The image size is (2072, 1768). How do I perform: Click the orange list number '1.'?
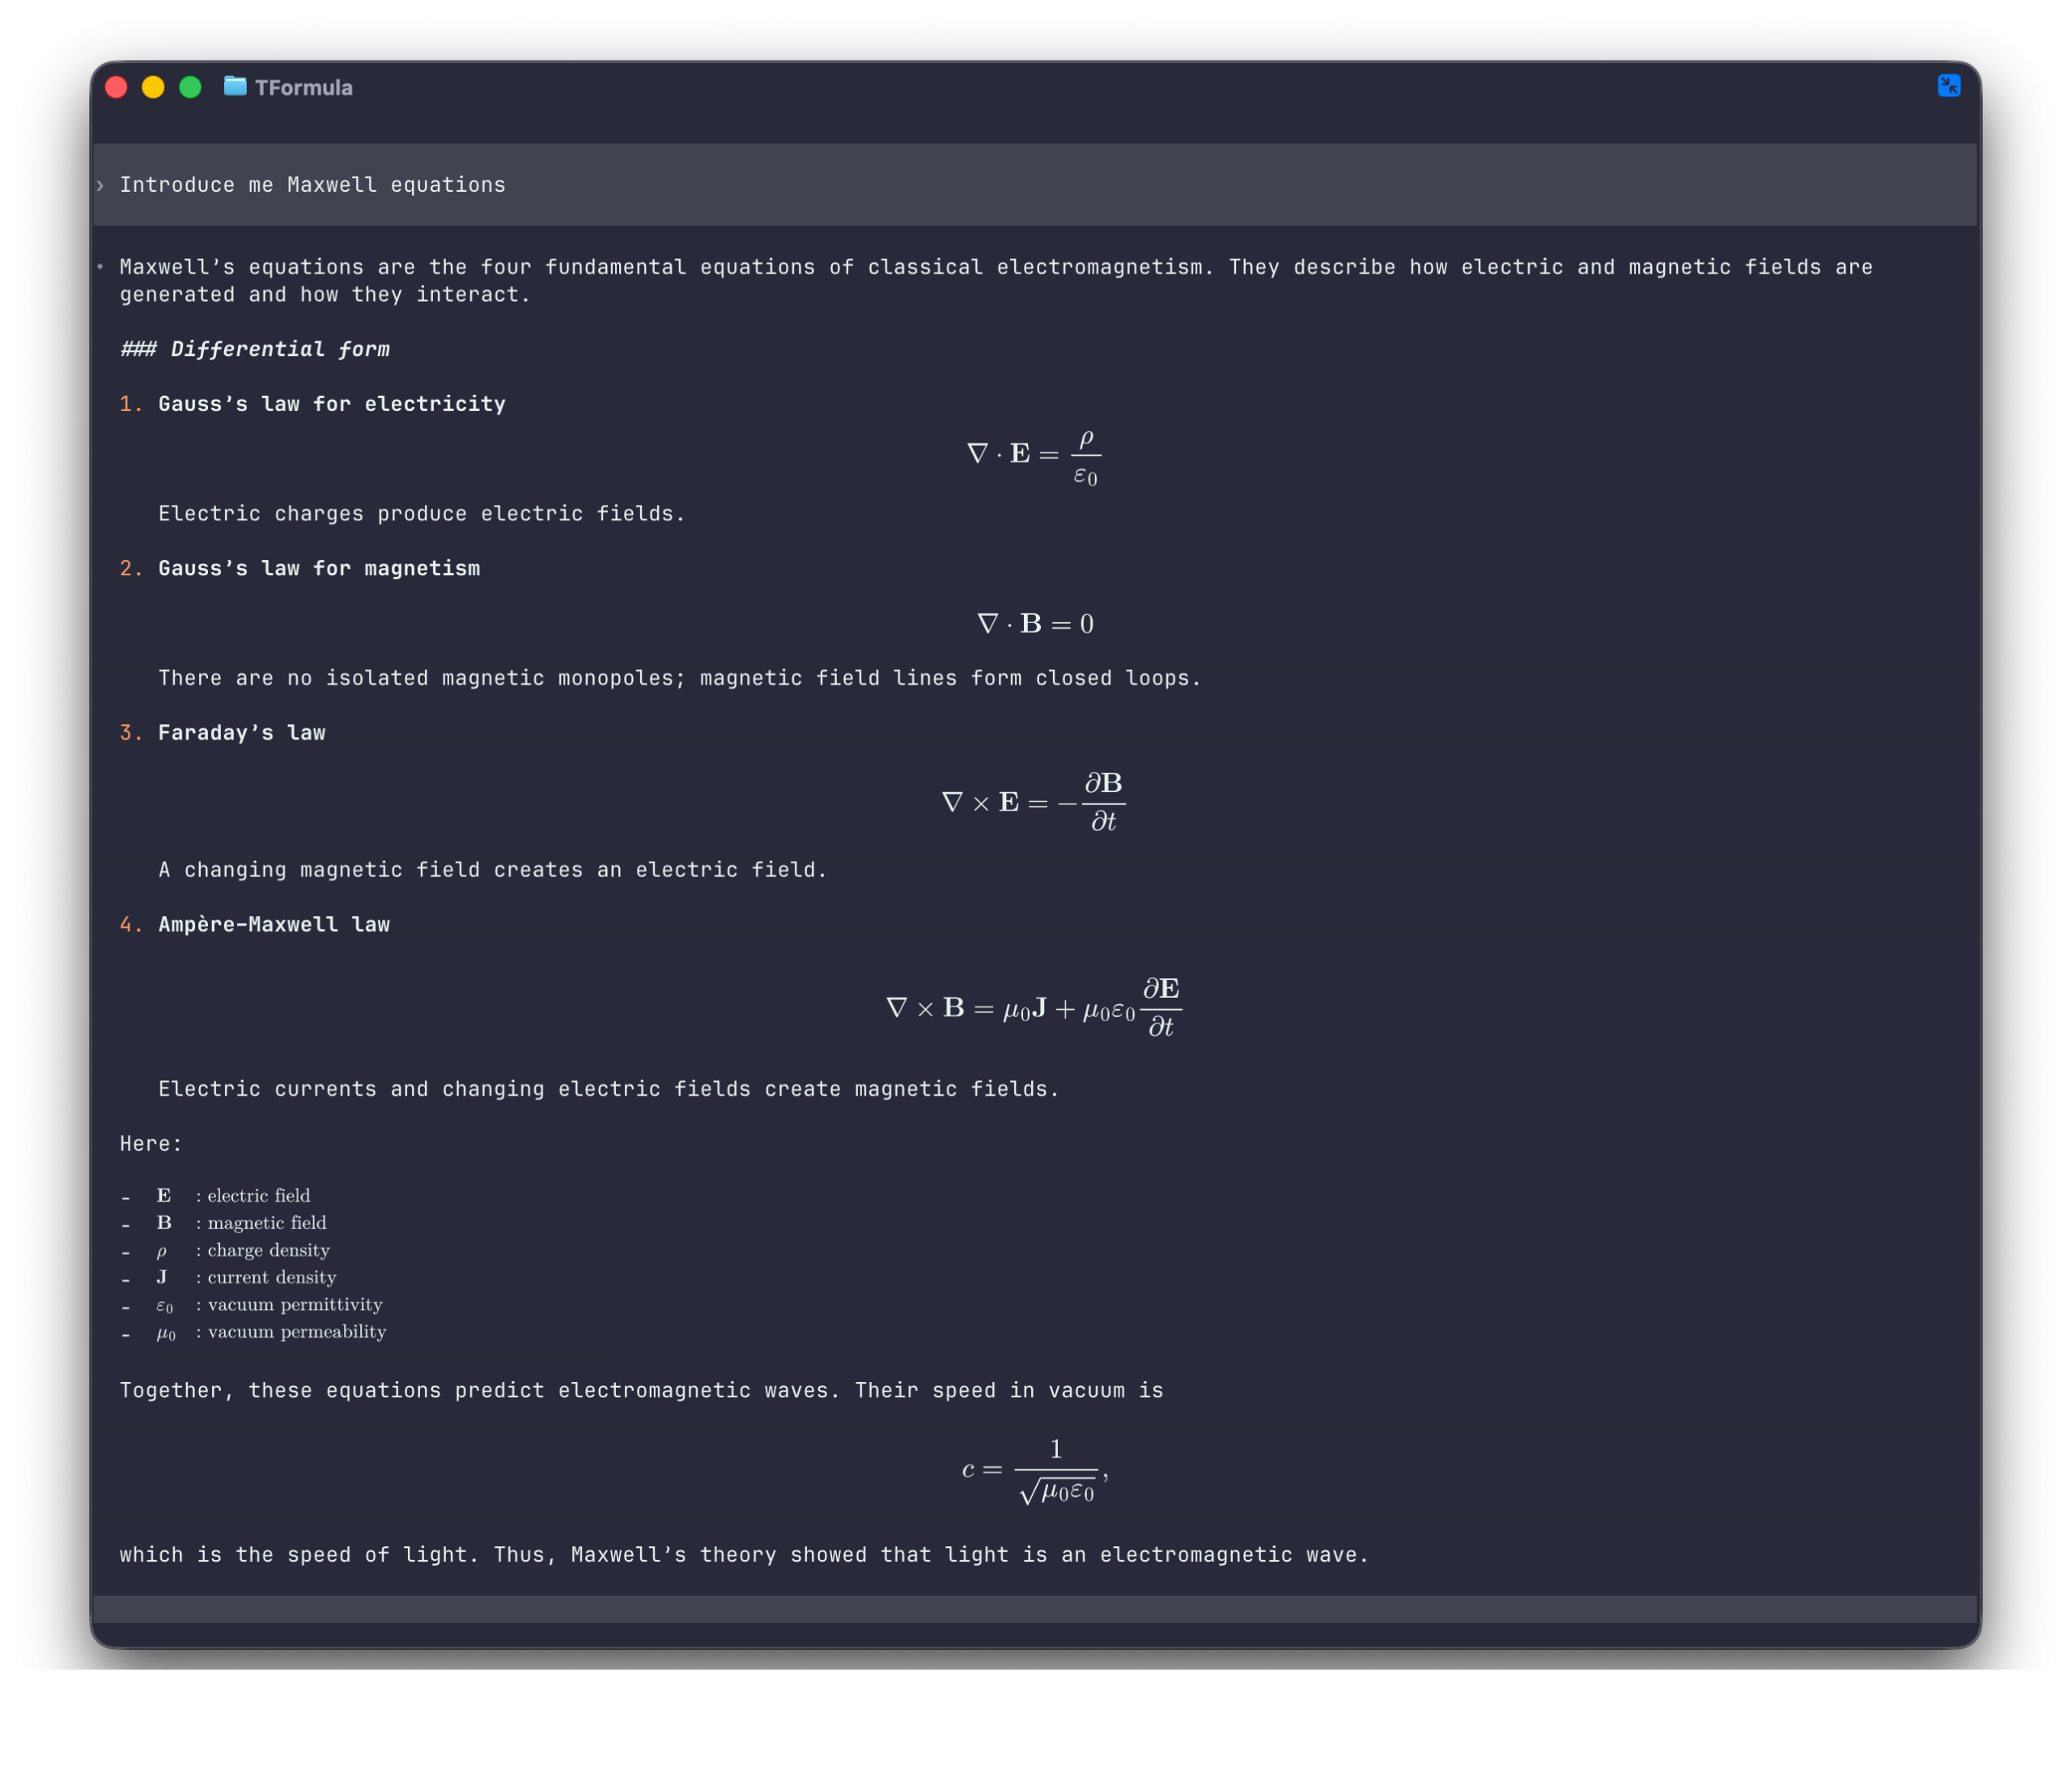pos(131,404)
